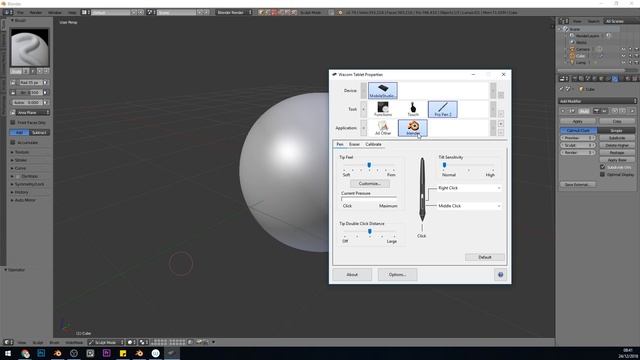Viewport: 640px width, 360px height.
Task: Click the brush Radius field
Action: (x=29, y=82)
